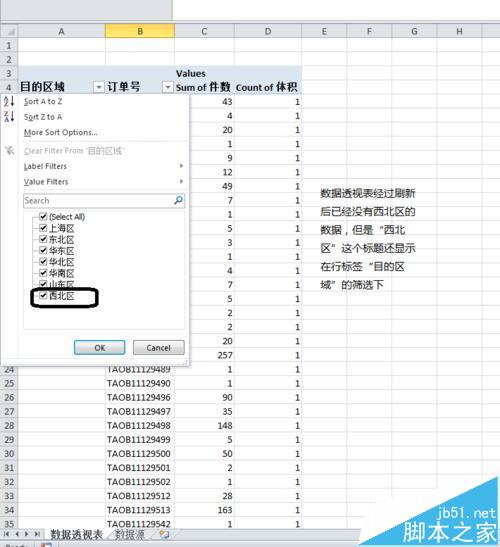Click Clear Filter From 目的区域 entry

(74, 151)
